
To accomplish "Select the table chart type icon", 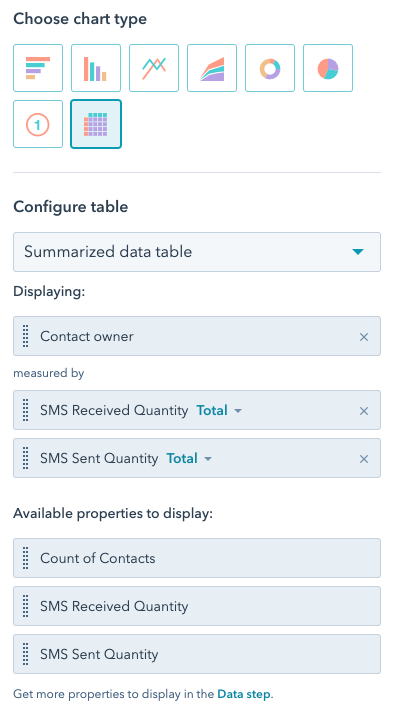I will tap(96, 124).
